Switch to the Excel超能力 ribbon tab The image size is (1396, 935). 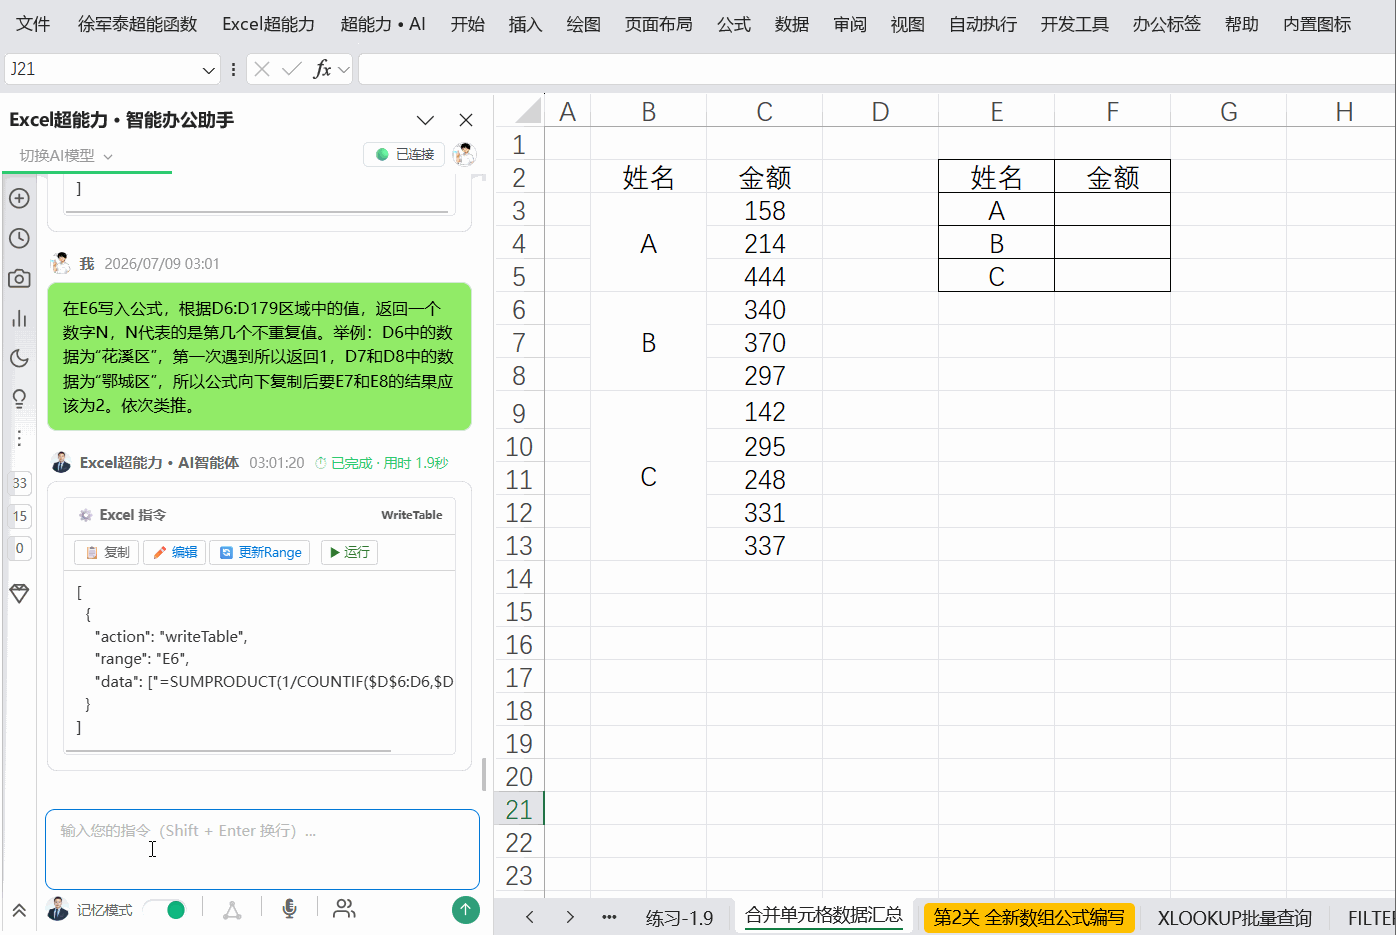pyautogui.click(x=269, y=24)
